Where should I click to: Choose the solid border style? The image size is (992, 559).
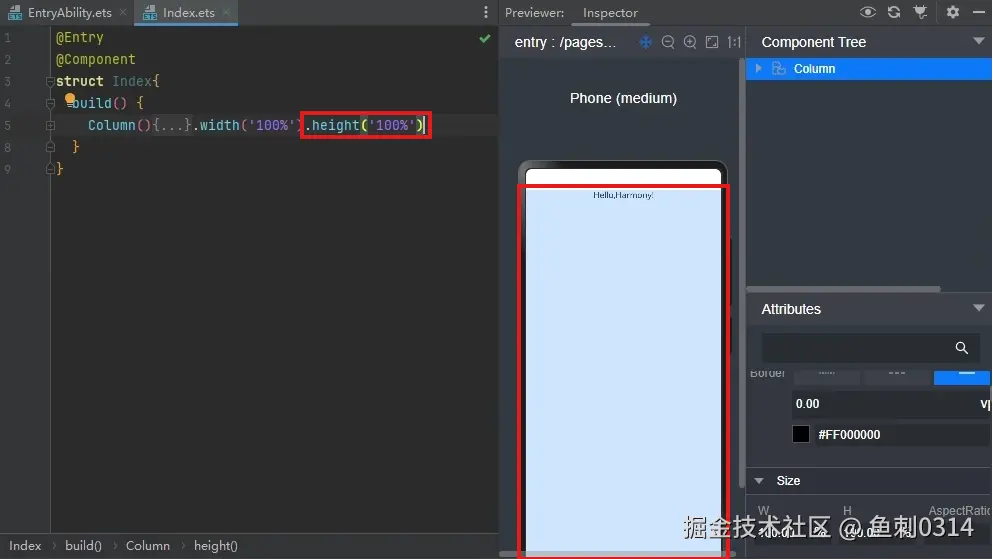962,376
